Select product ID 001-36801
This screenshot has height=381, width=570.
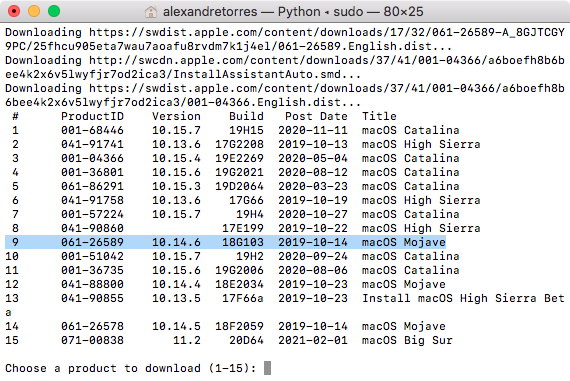(92, 172)
